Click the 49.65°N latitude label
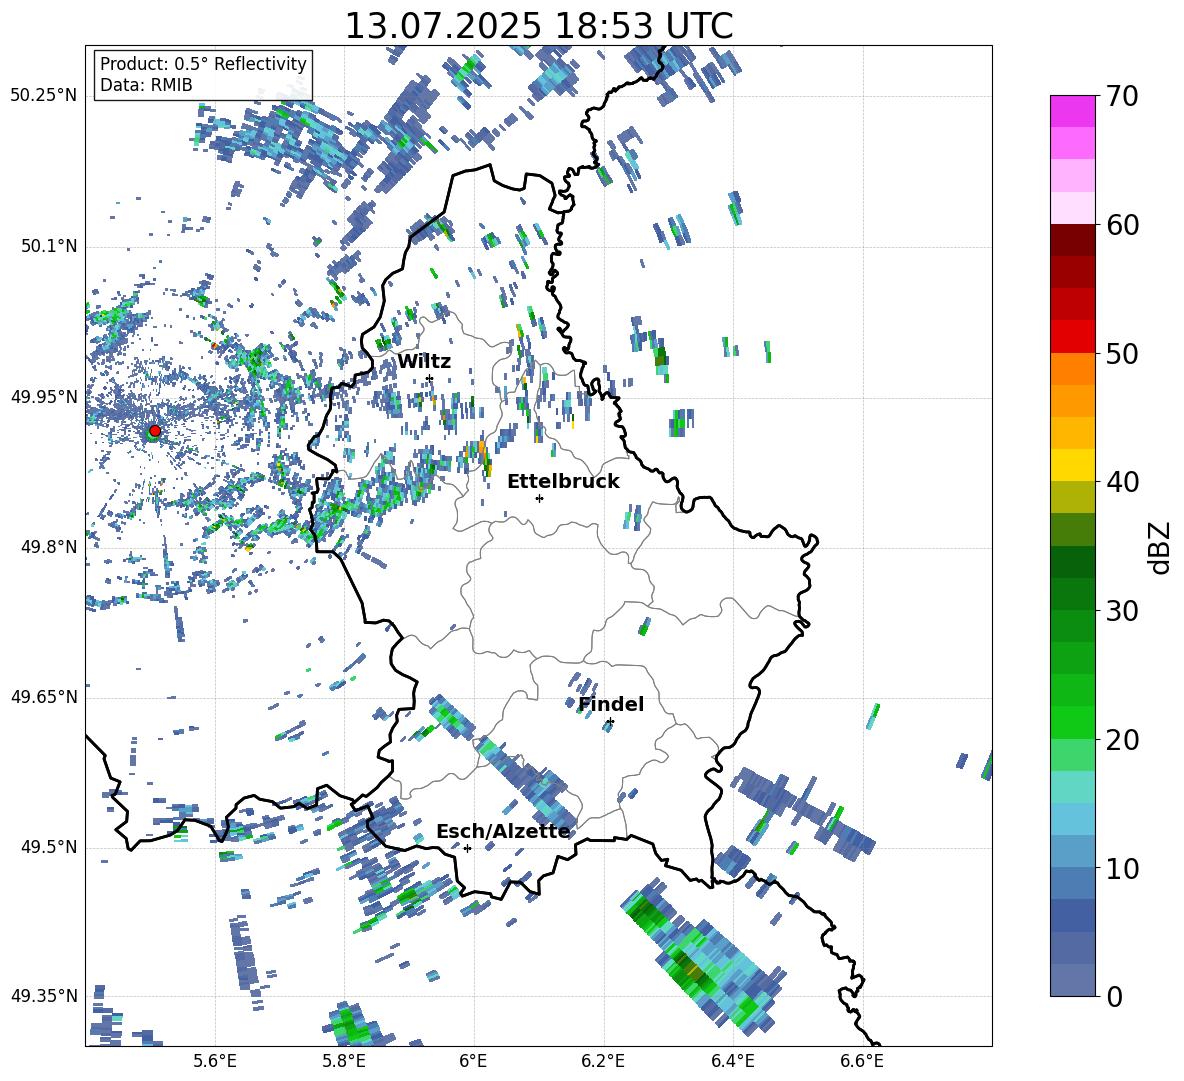The width and height of the screenshot is (1184, 1081). coord(44,697)
